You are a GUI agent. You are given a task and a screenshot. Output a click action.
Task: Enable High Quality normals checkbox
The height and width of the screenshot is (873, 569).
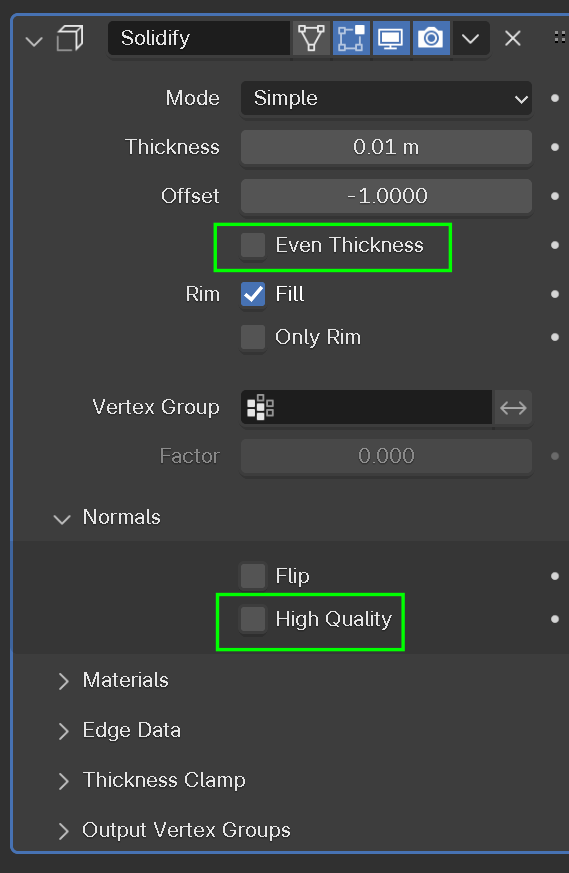tap(253, 619)
